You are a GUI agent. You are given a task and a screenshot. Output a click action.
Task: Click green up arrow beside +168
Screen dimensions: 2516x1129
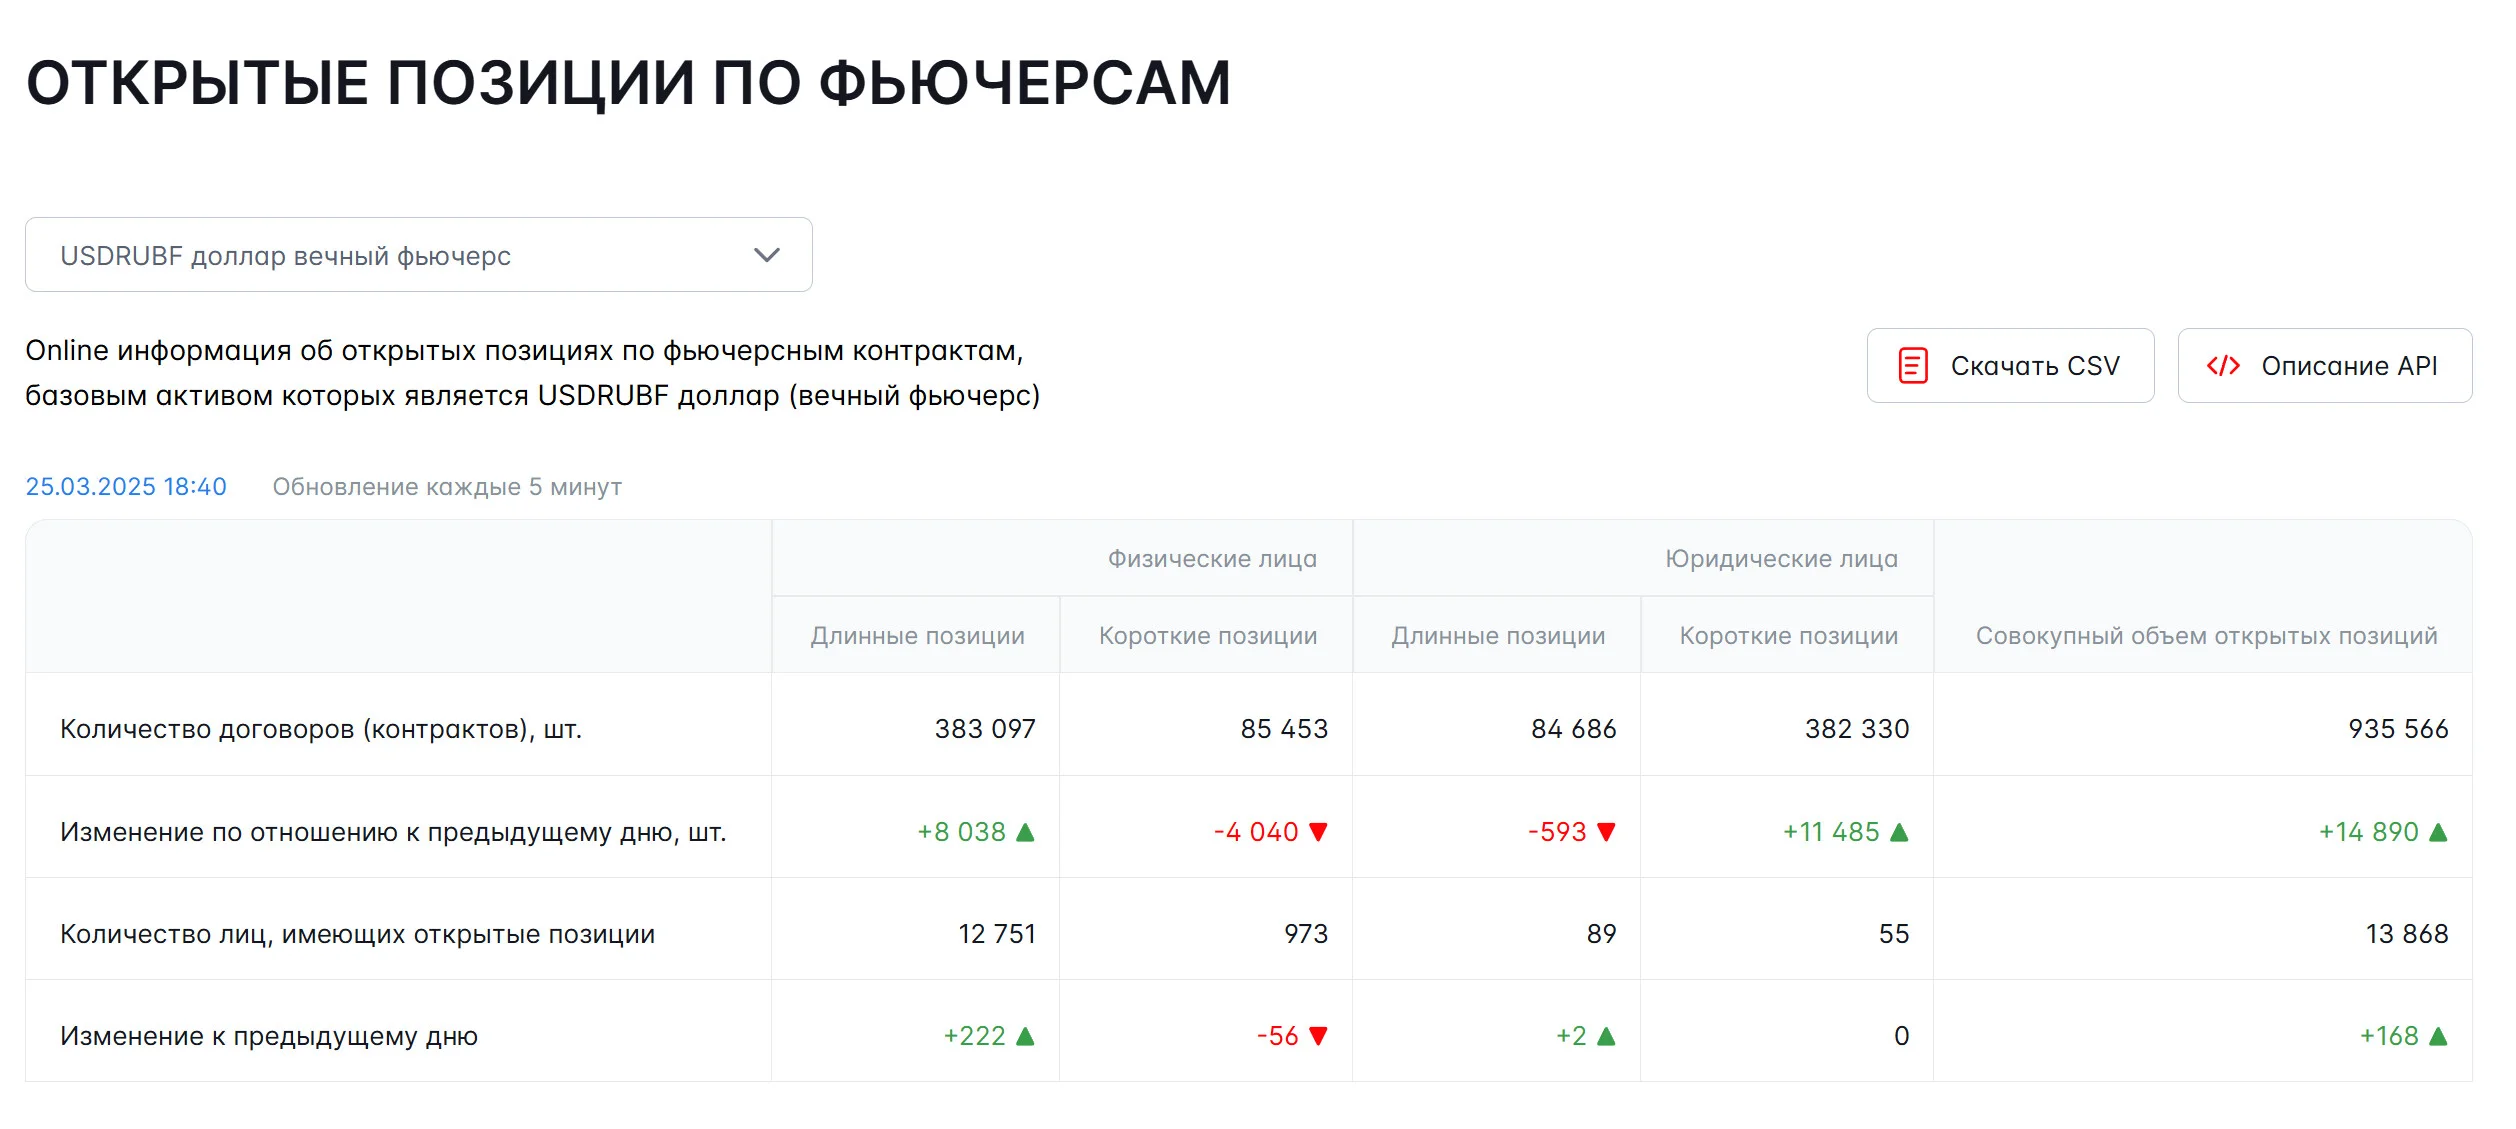[2438, 1036]
